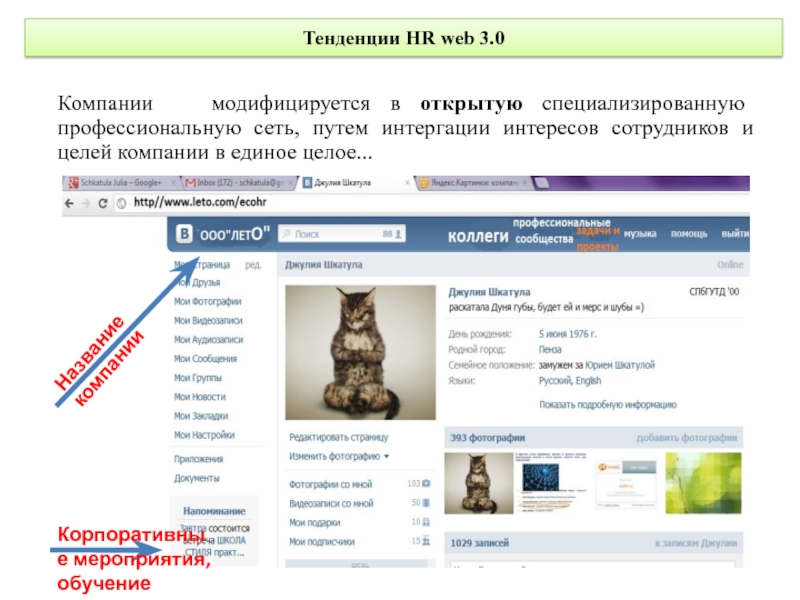Click the subscribers icon next to 15
800x600 pixels.
pyautogui.click(x=426, y=541)
